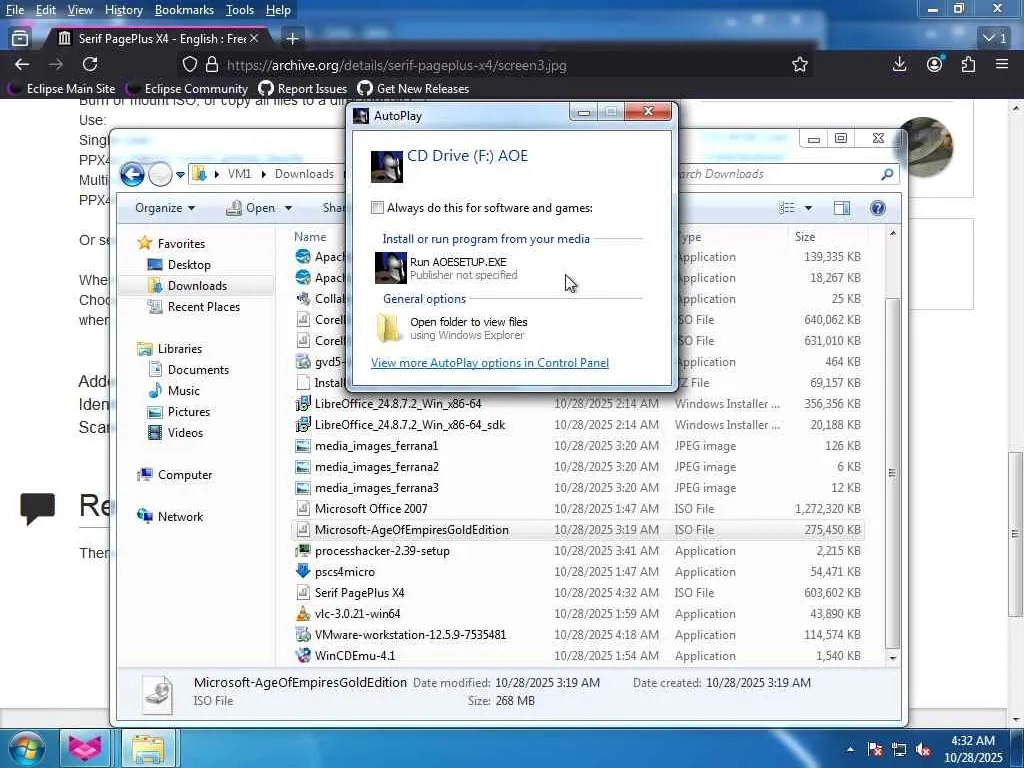Open a new Firefox tab

293,39
